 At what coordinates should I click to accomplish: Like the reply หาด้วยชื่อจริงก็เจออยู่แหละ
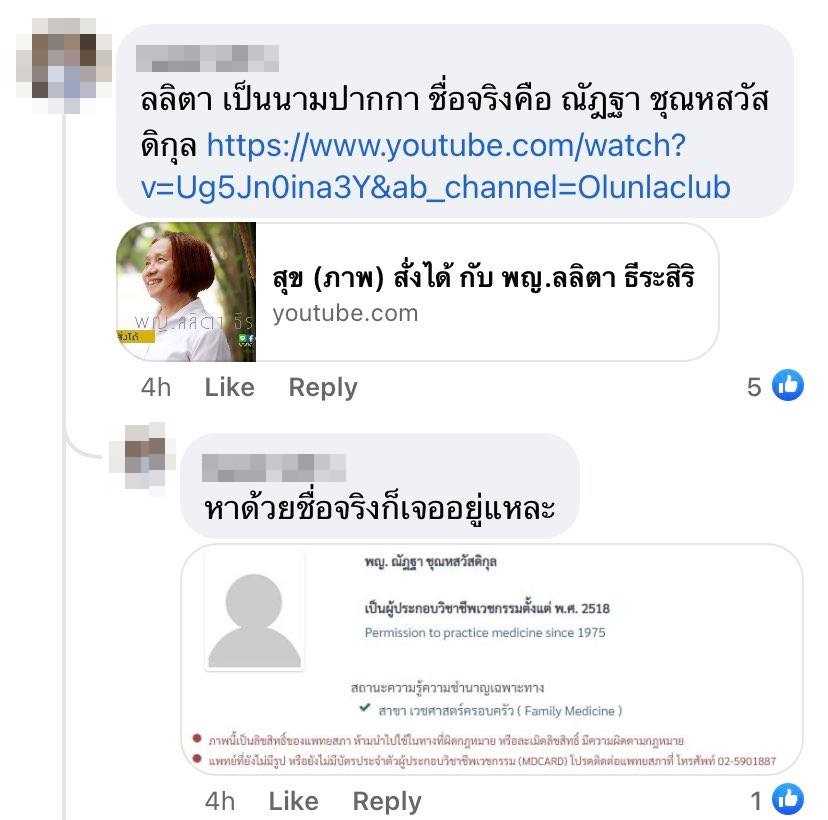coord(294,801)
